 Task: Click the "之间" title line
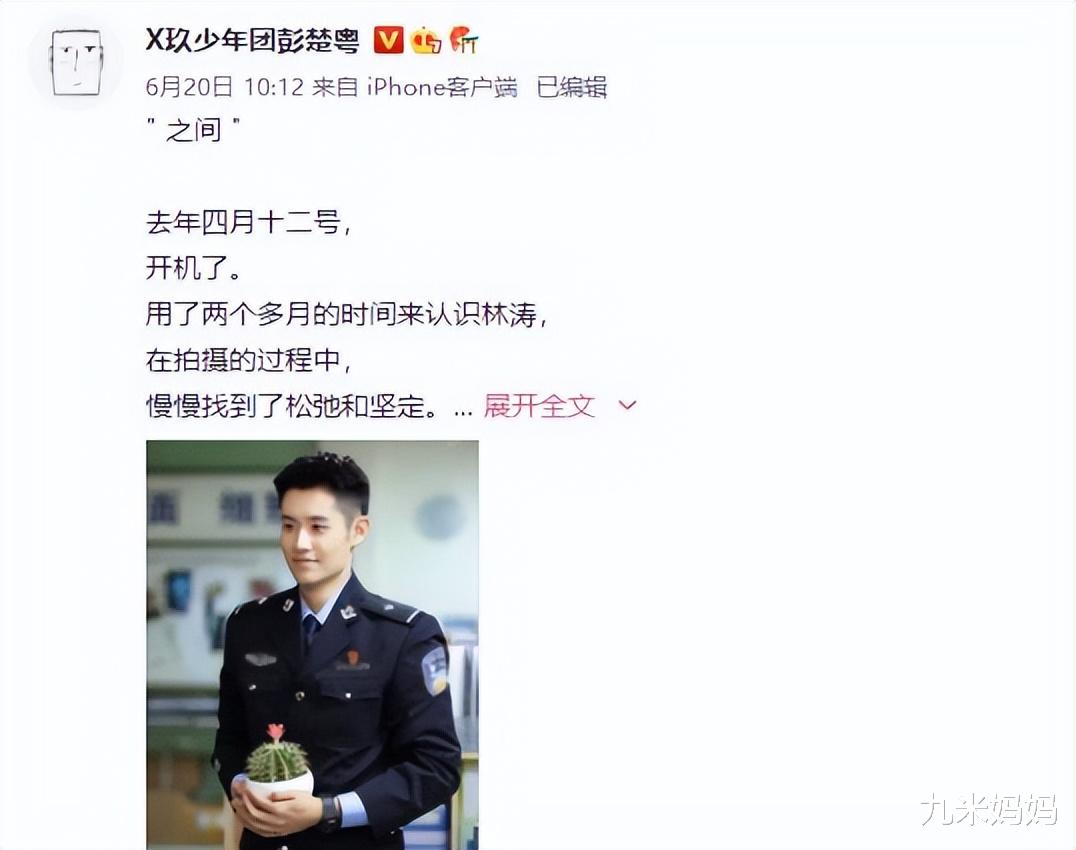pos(195,130)
